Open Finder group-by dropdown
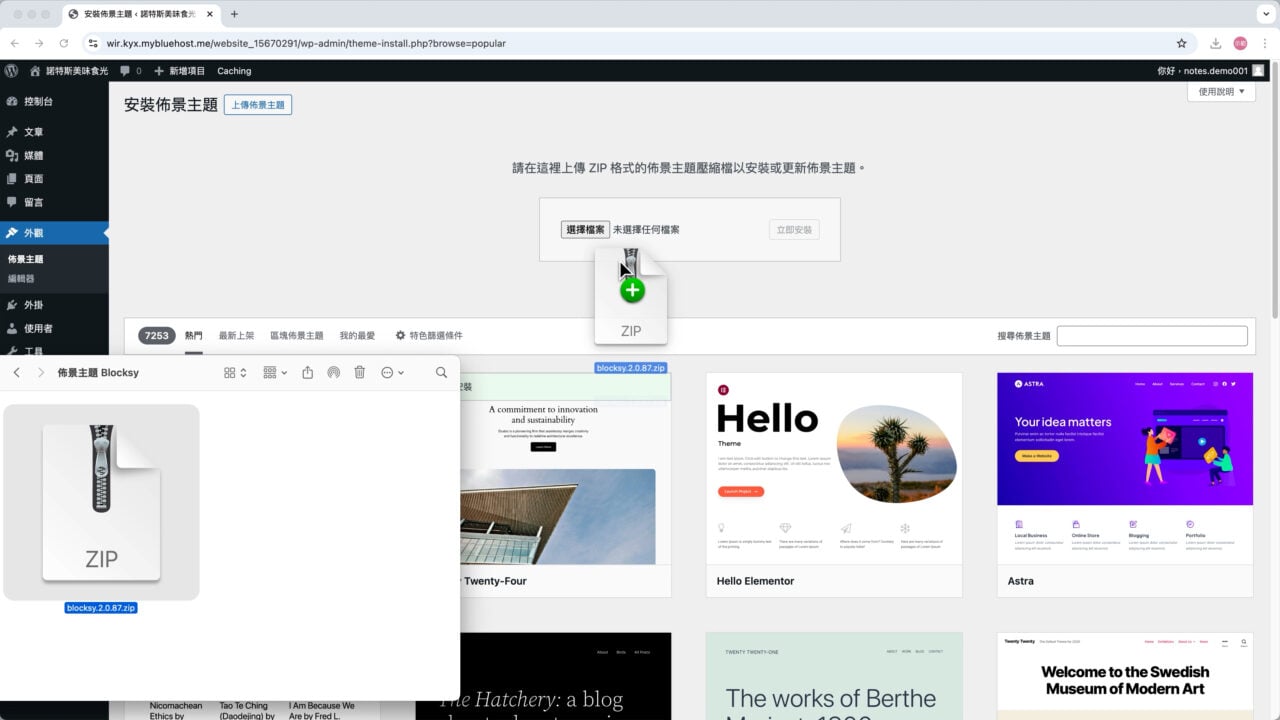The width and height of the screenshot is (1280, 720). pyautogui.click(x=275, y=372)
